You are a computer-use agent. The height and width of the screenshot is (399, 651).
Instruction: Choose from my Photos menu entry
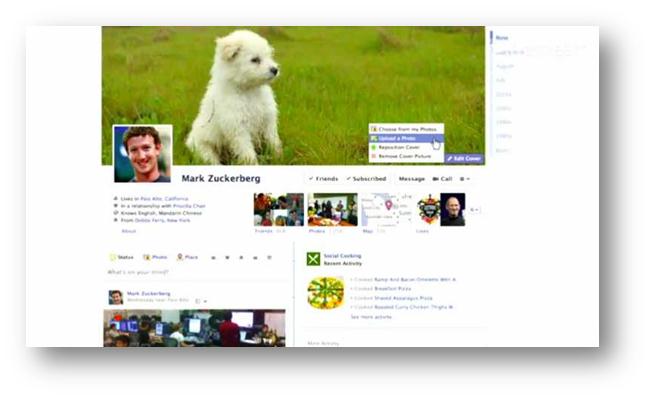[x=406, y=129]
